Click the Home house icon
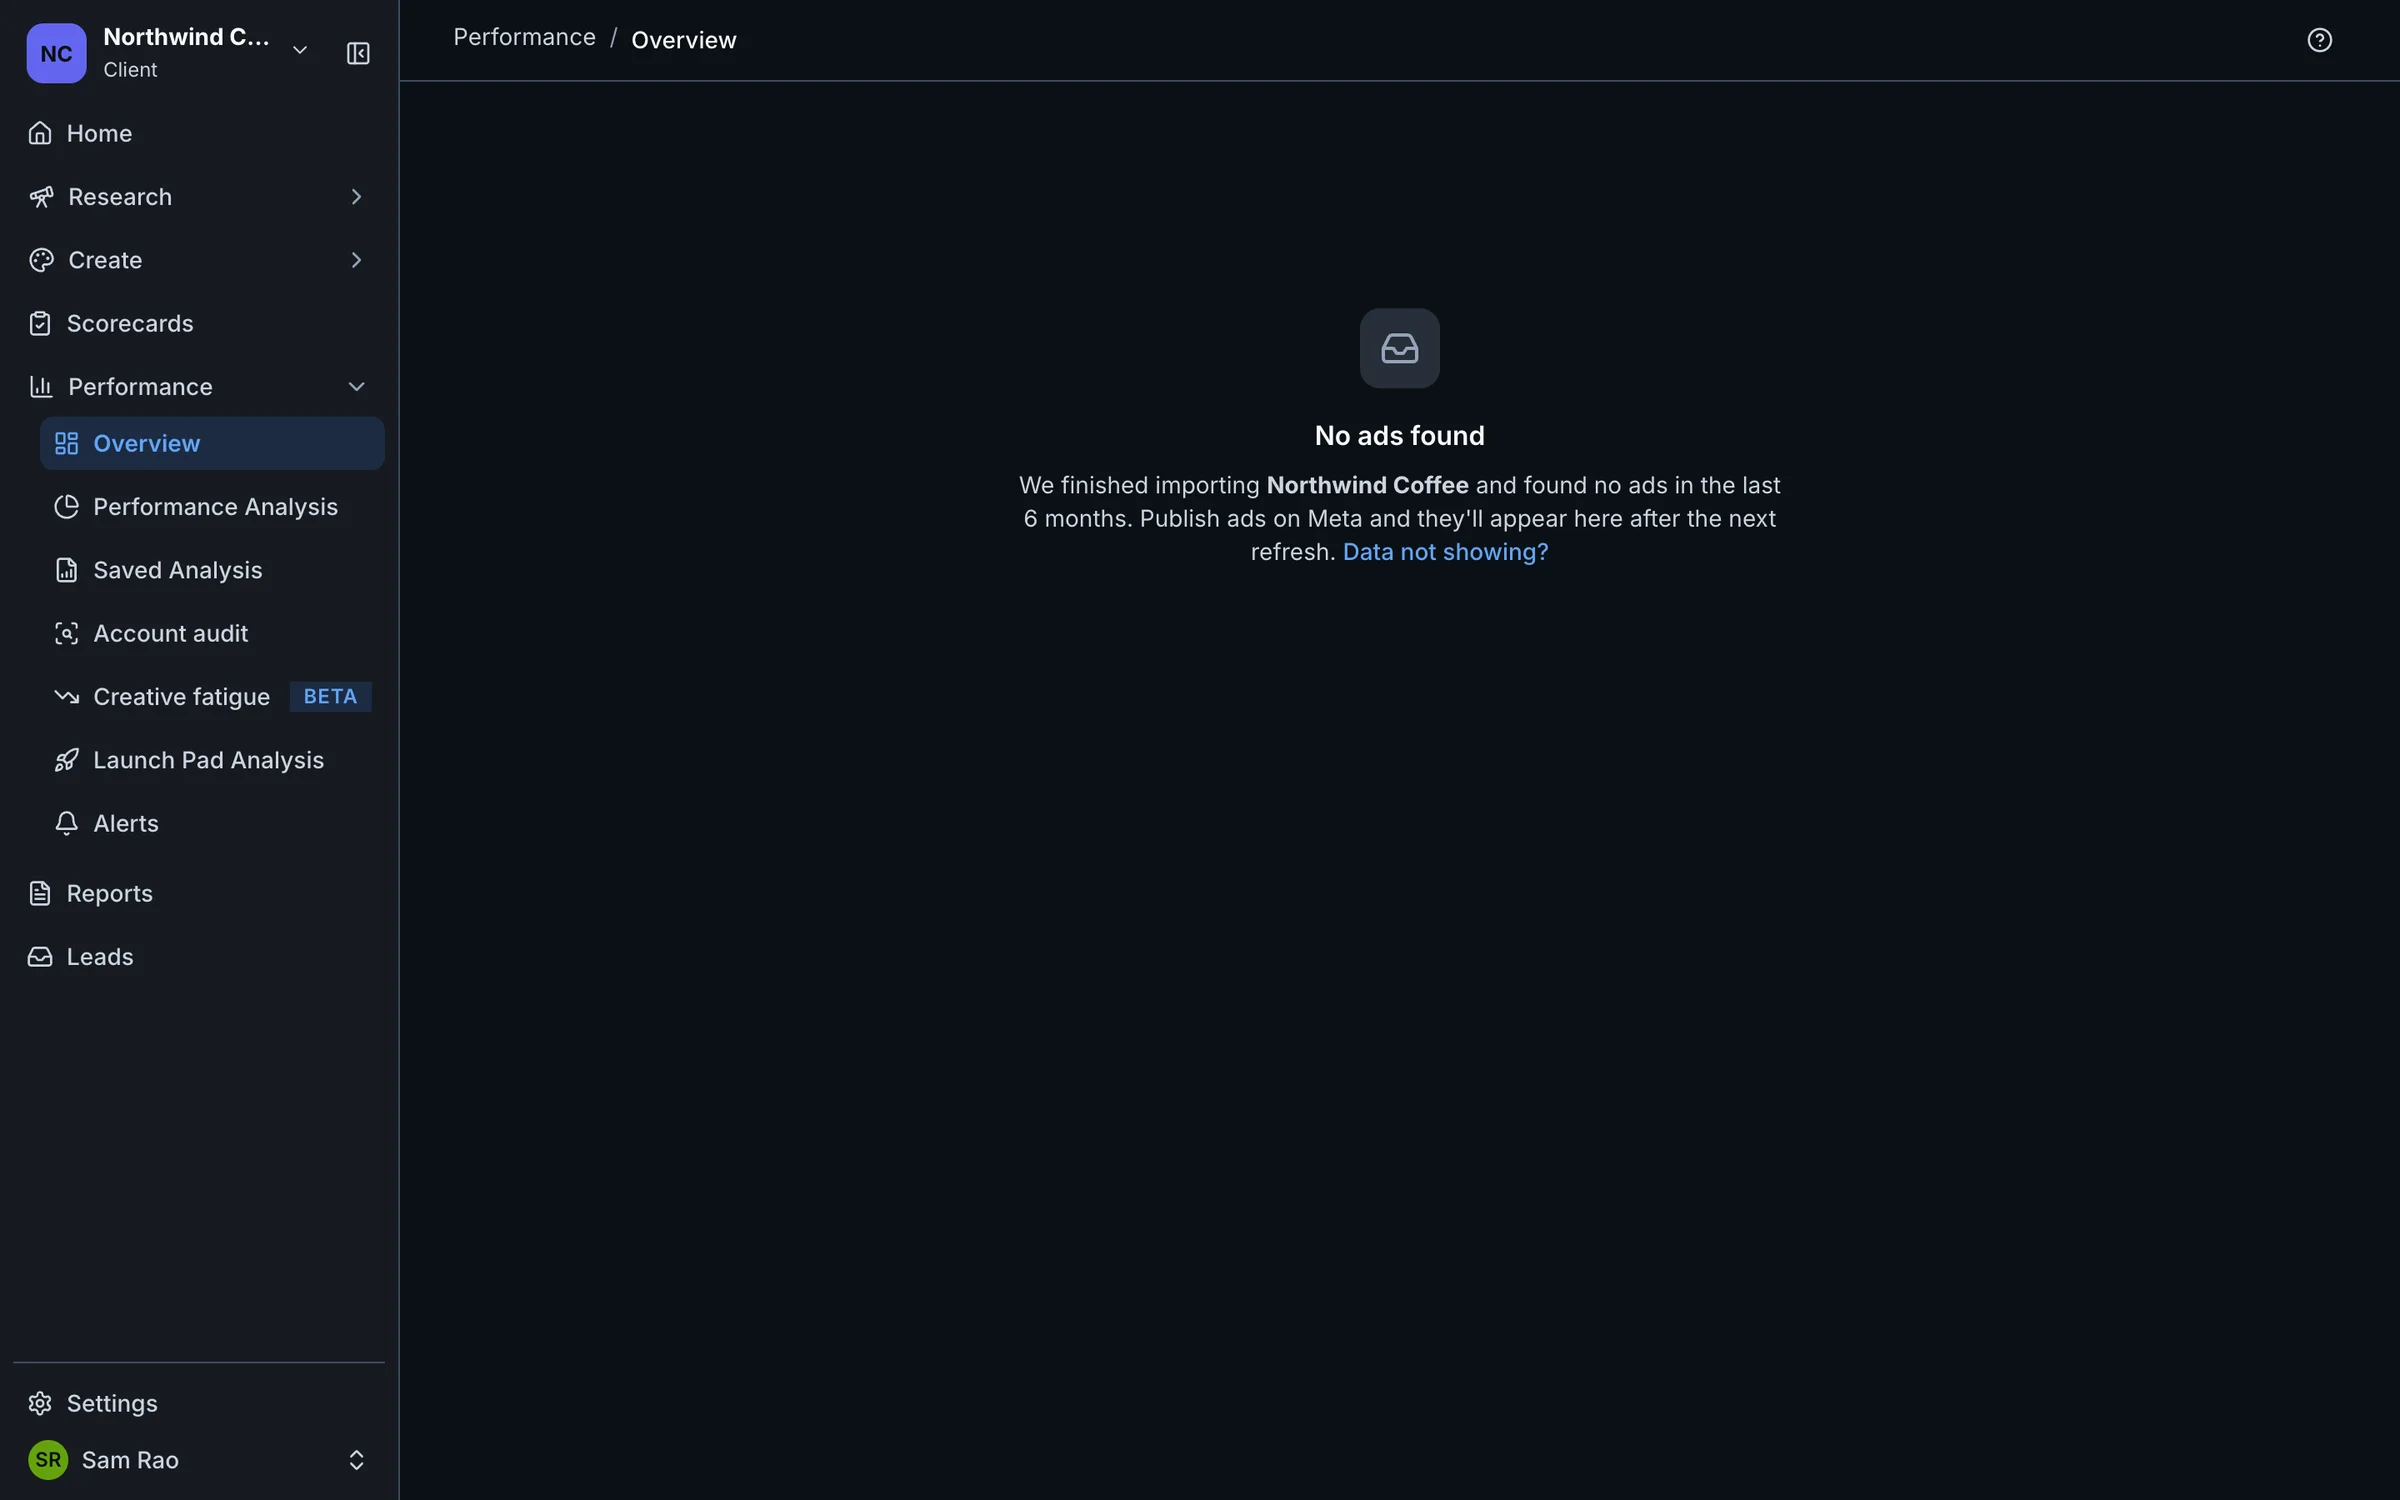Image resolution: width=2400 pixels, height=1500 pixels. (x=40, y=133)
